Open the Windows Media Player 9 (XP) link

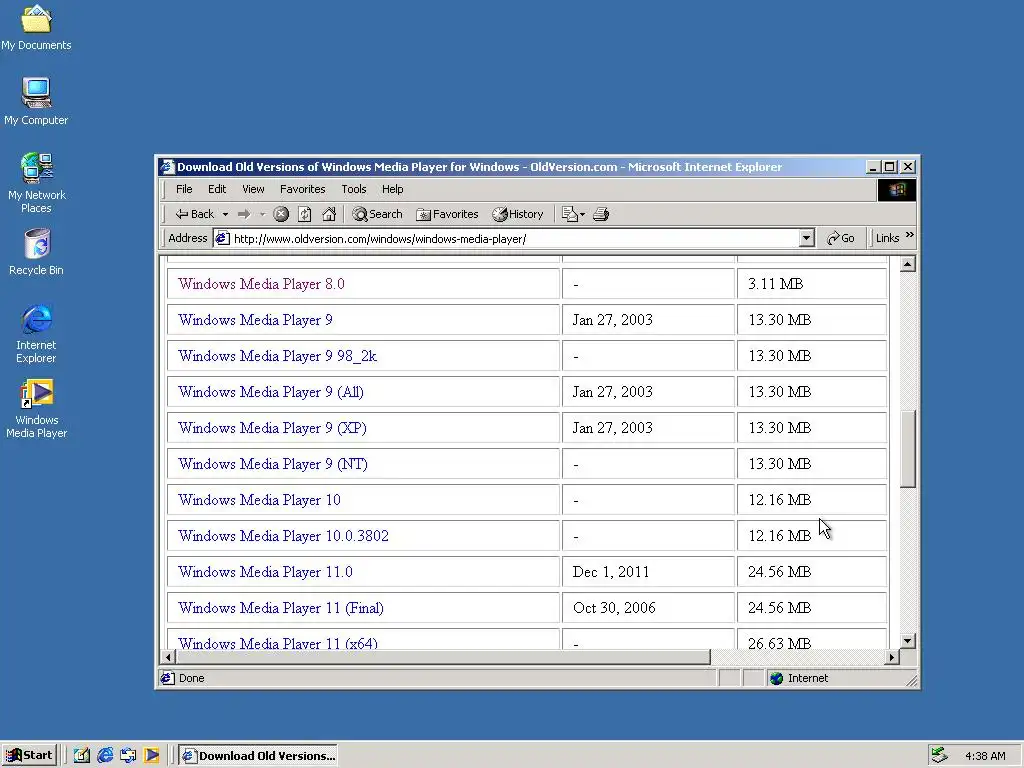coord(272,428)
